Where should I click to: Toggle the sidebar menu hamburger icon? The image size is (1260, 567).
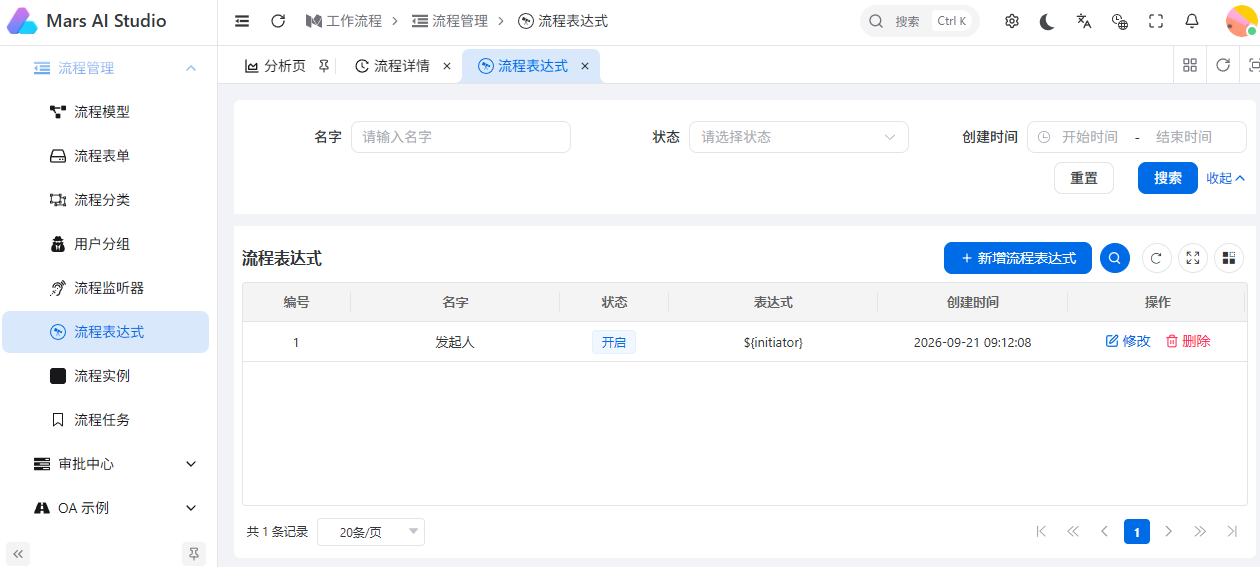tap(242, 21)
